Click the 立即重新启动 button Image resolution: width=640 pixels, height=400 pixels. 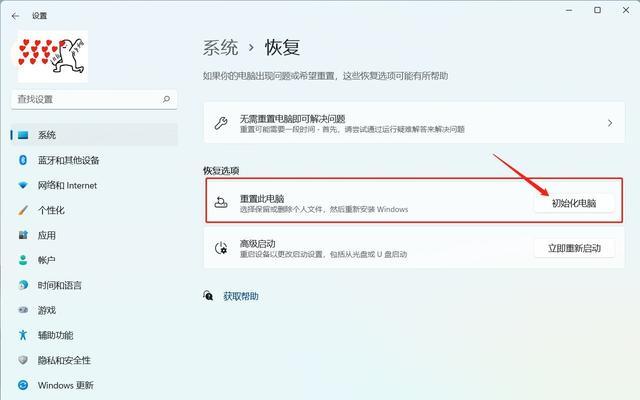click(x=574, y=248)
